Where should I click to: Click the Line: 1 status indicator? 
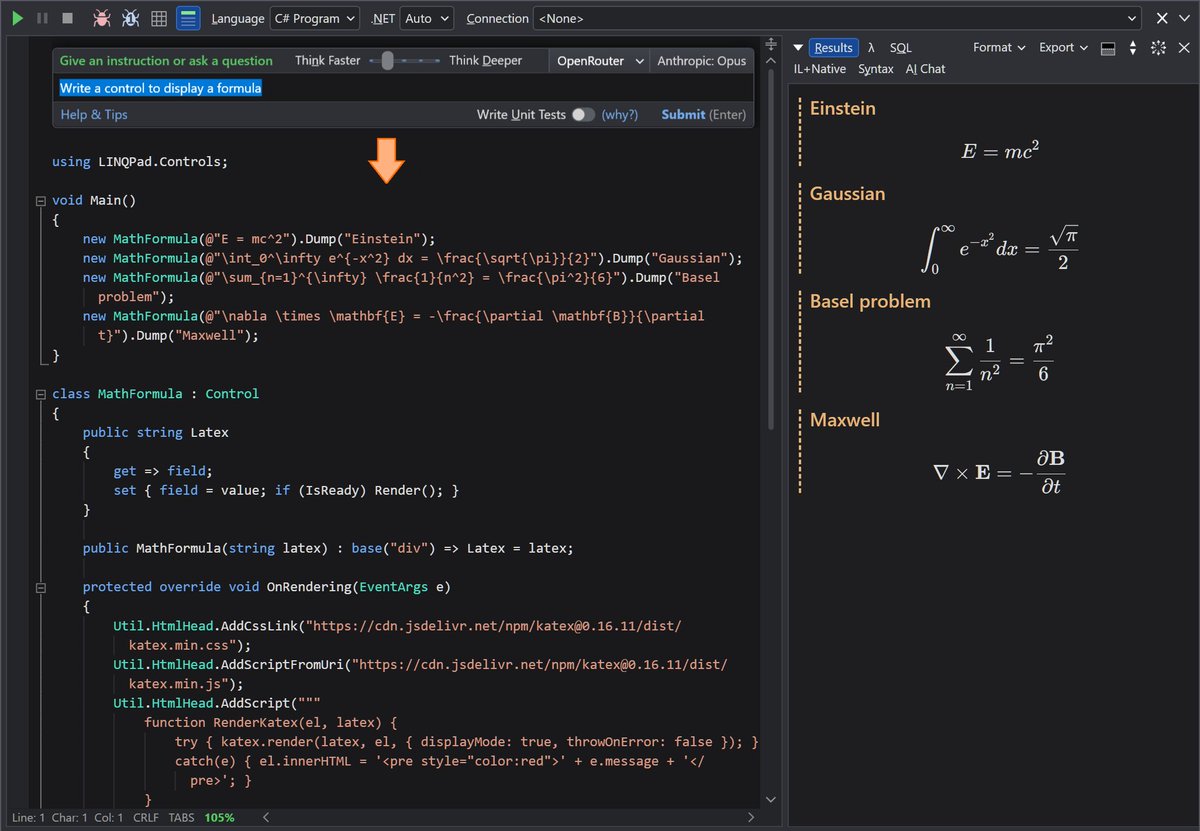point(27,818)
